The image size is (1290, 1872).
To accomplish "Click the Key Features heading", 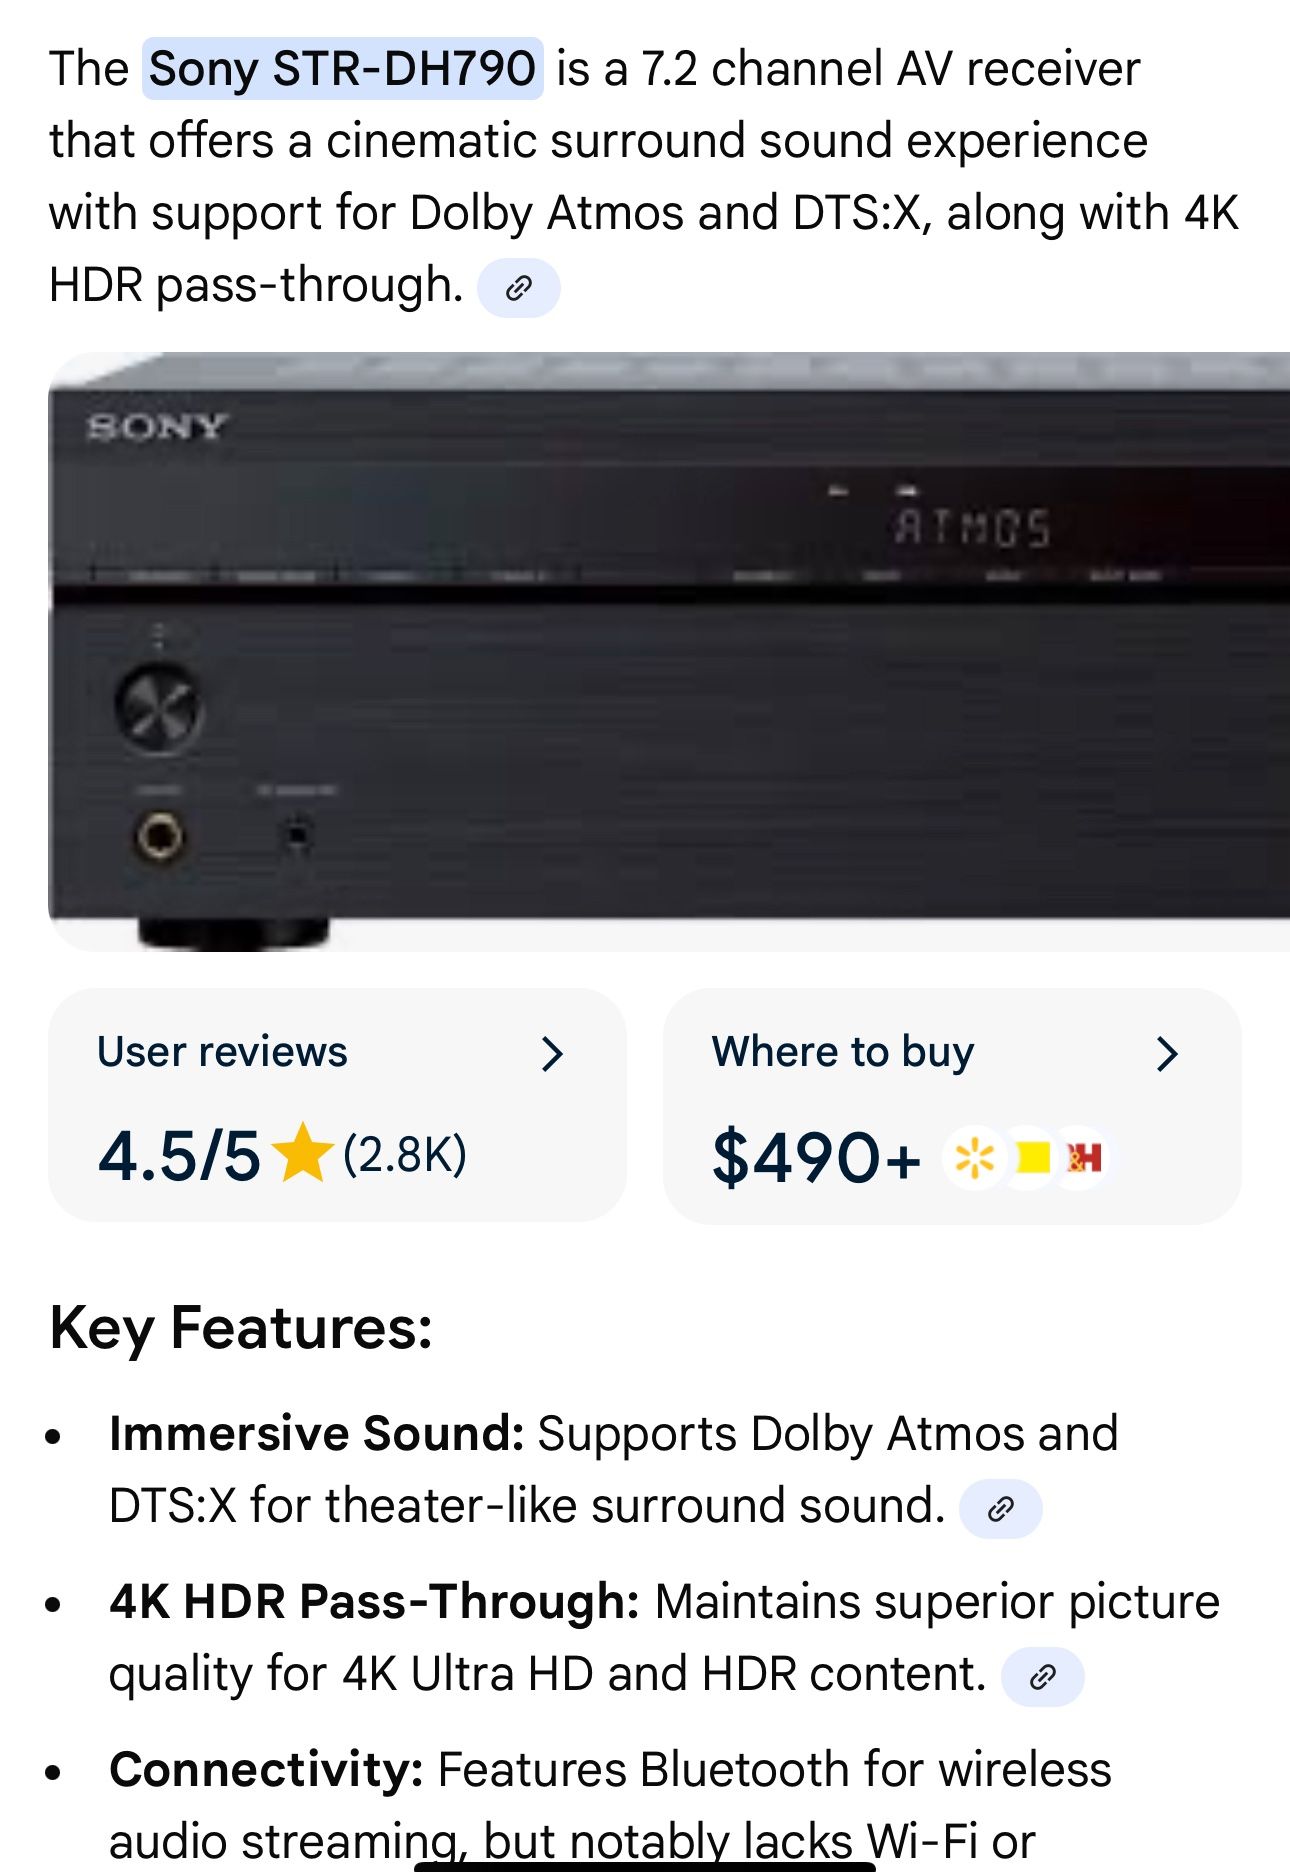I will pyautogui.click(x=240, y=1329).
